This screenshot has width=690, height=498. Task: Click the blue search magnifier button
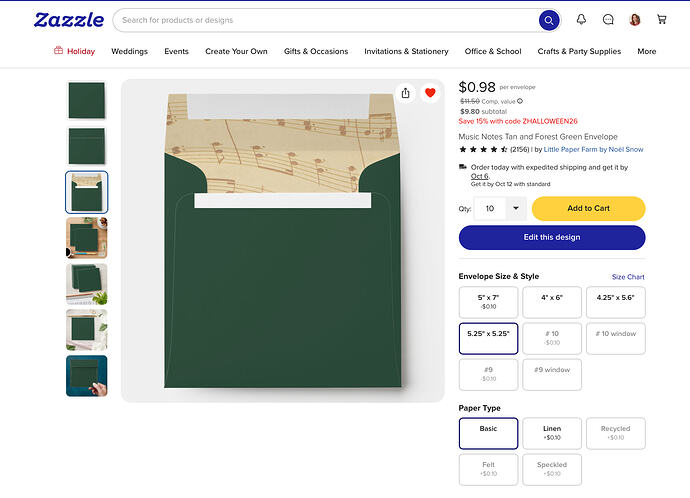(x=549, y=20)
